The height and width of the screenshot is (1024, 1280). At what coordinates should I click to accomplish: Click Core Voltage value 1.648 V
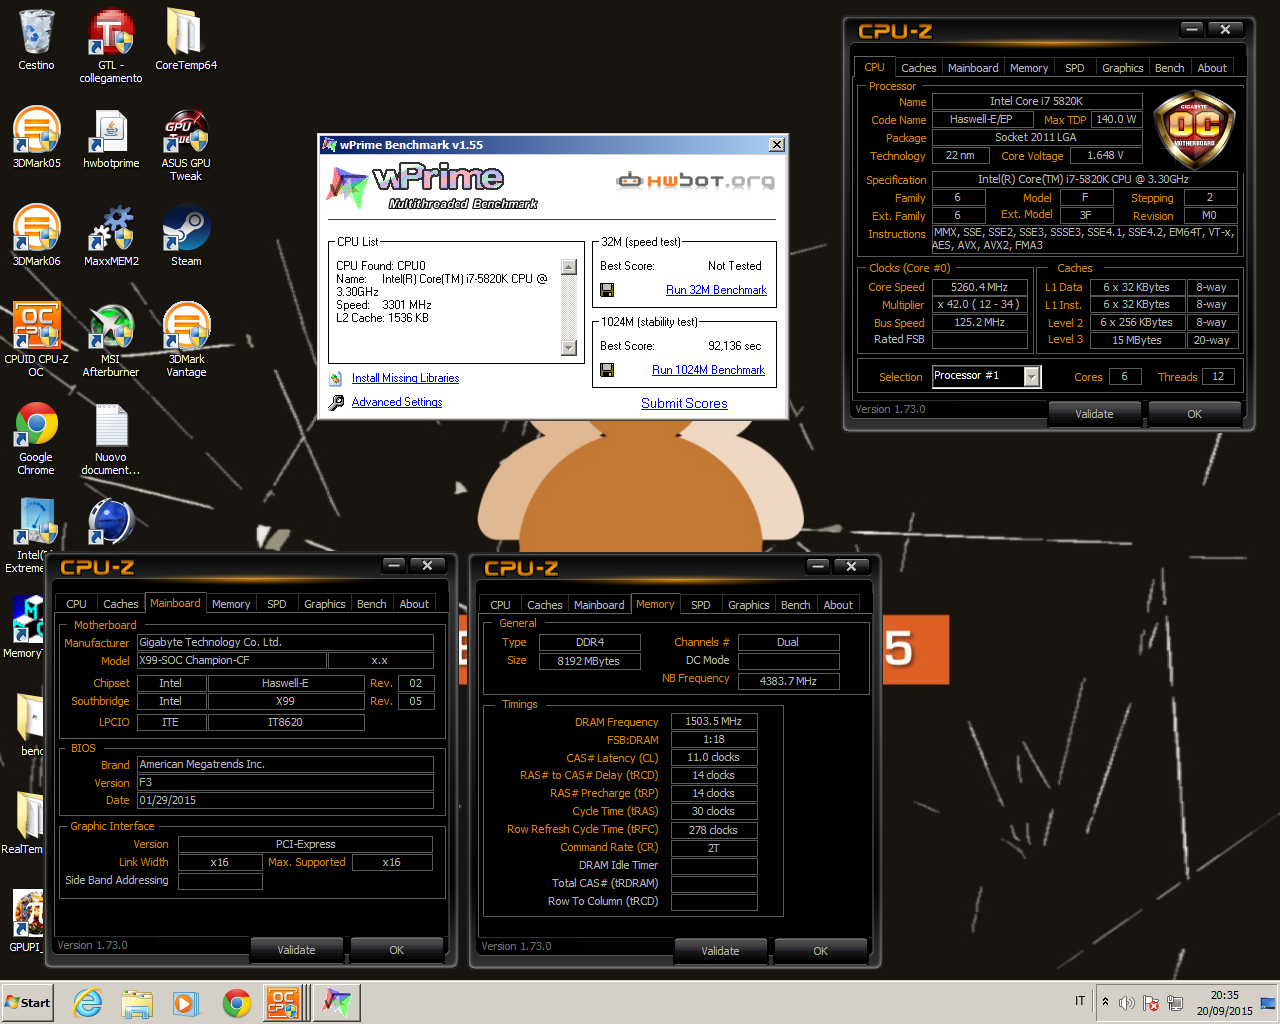point(1105,155)
